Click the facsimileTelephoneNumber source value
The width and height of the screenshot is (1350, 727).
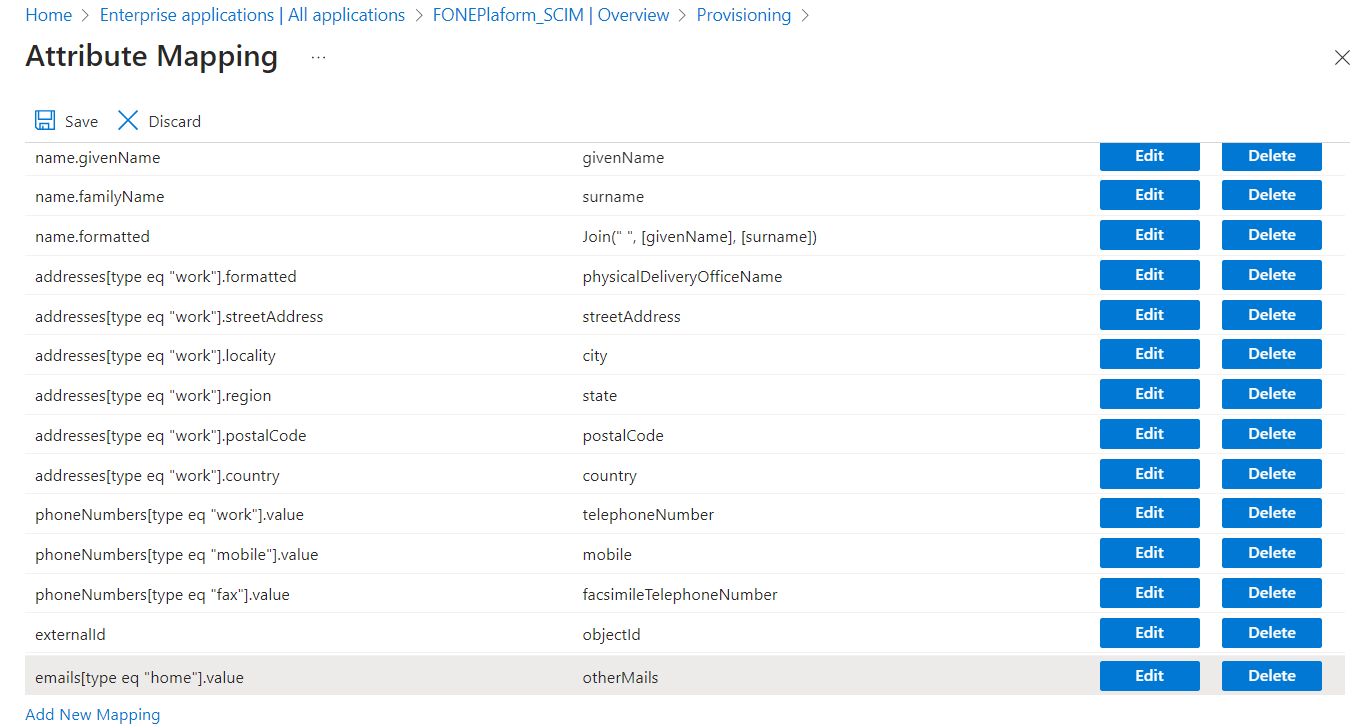pos(680,595)
